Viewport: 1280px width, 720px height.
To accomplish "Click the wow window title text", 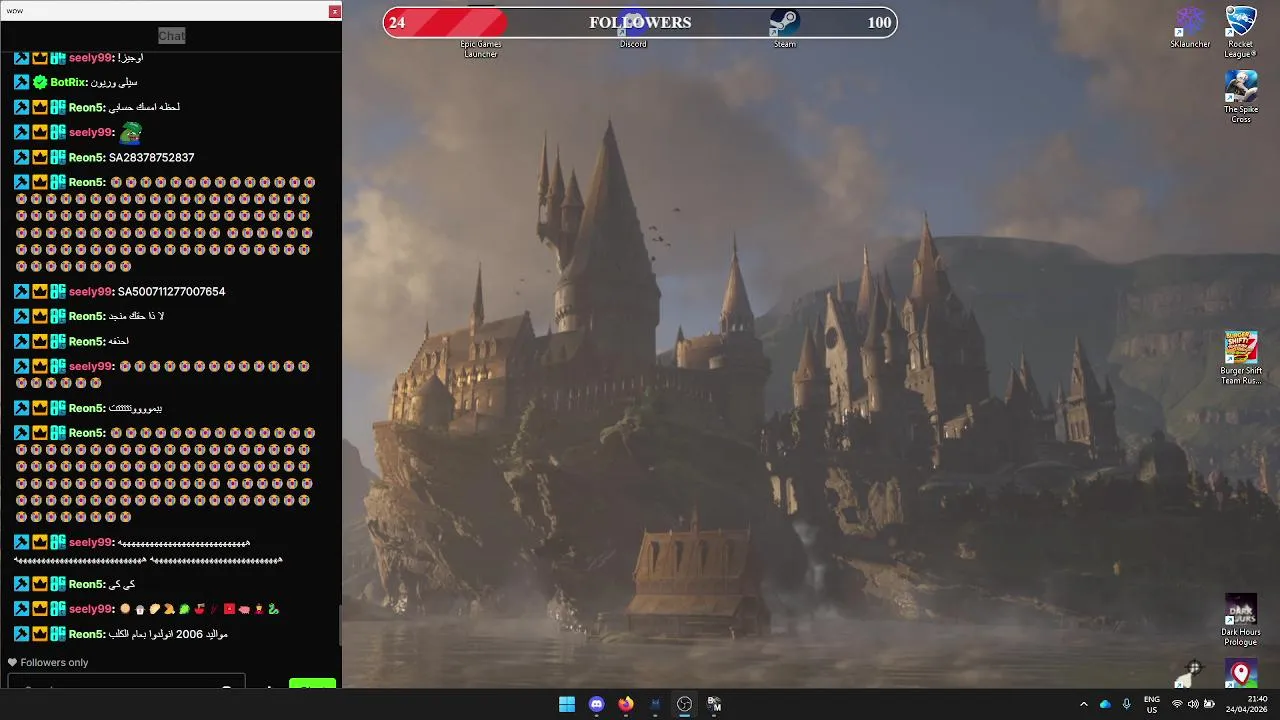I will click(14, 11).
